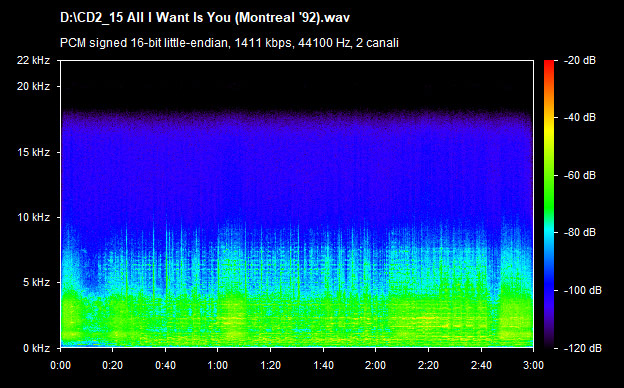Click the 5 kHz frequency axis label

(x=36, y=283)
